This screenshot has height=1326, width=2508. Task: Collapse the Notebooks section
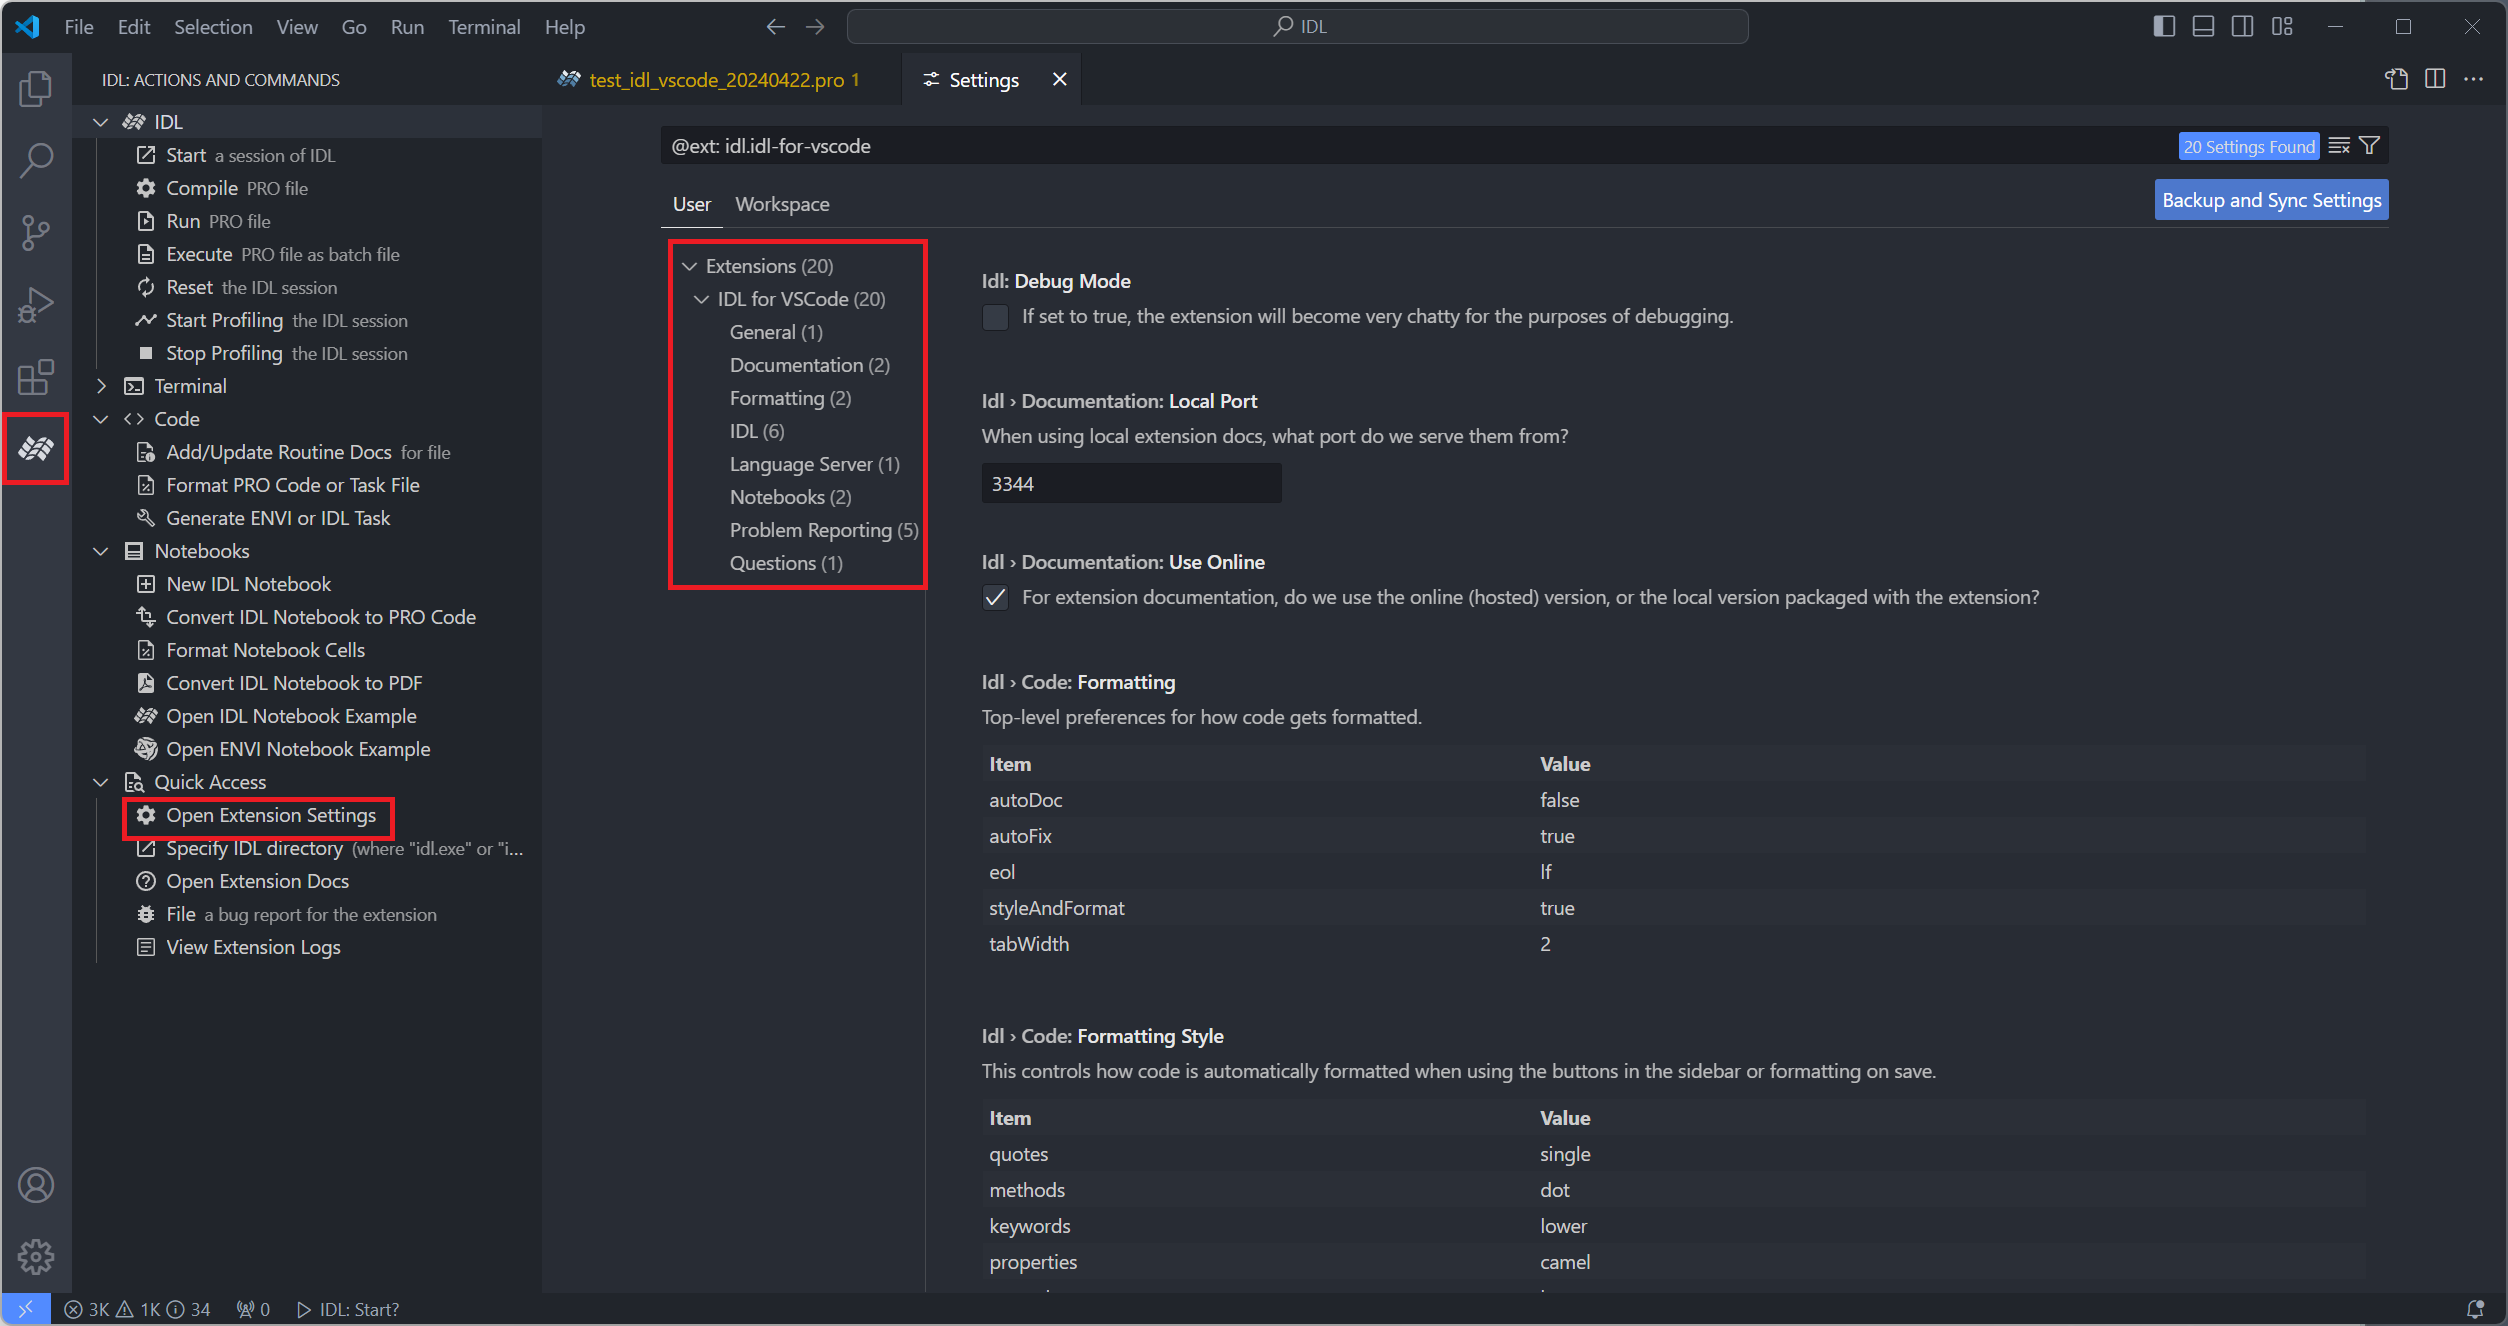click(101, 551)
